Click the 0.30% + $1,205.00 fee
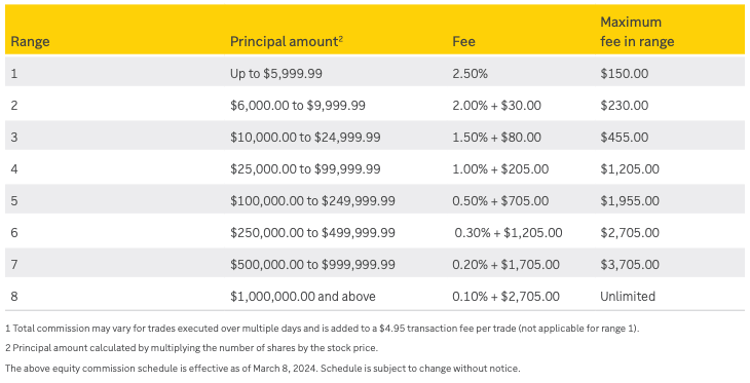Viewport: 750px width, 383px height. click(508, 233)
